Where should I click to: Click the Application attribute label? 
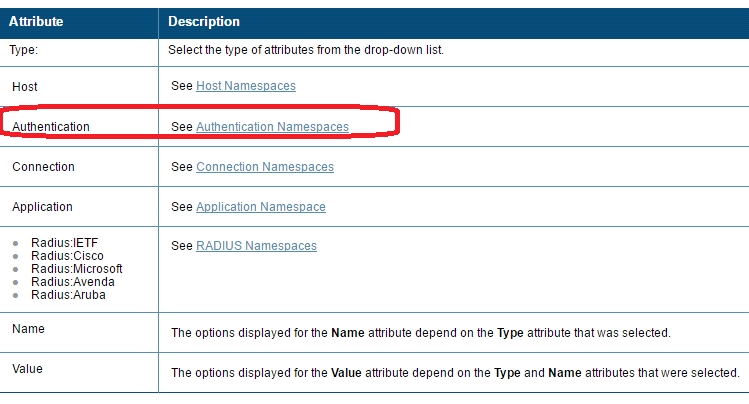click(42, 207)
